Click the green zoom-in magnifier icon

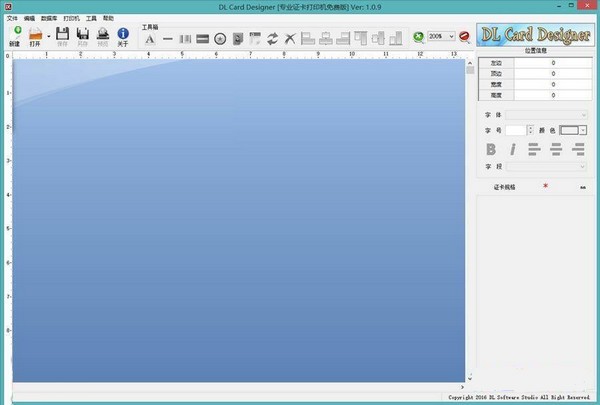coord(419,37)
